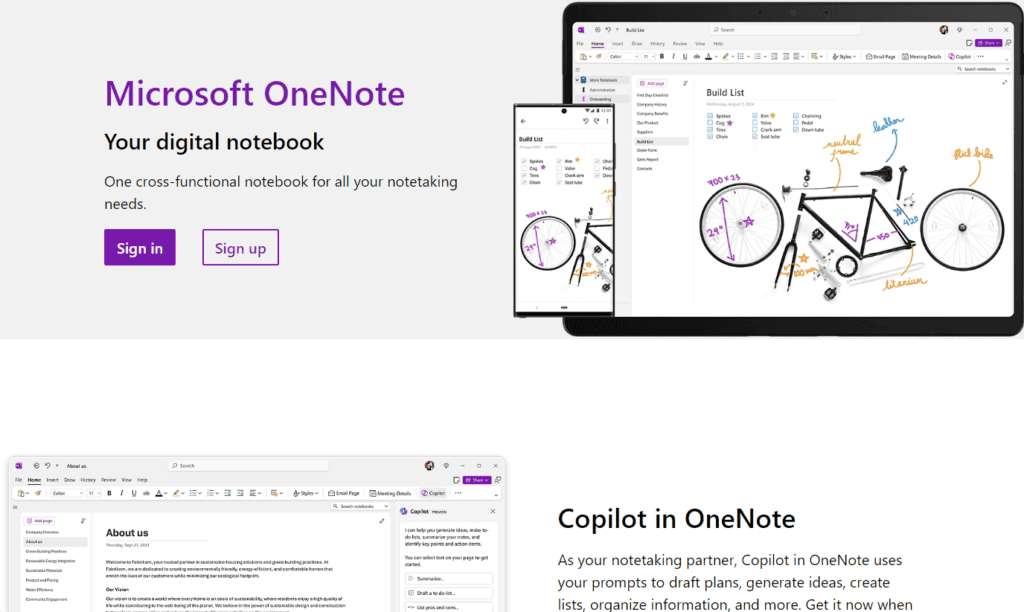Click the back arrow on the phone screen

524,121
